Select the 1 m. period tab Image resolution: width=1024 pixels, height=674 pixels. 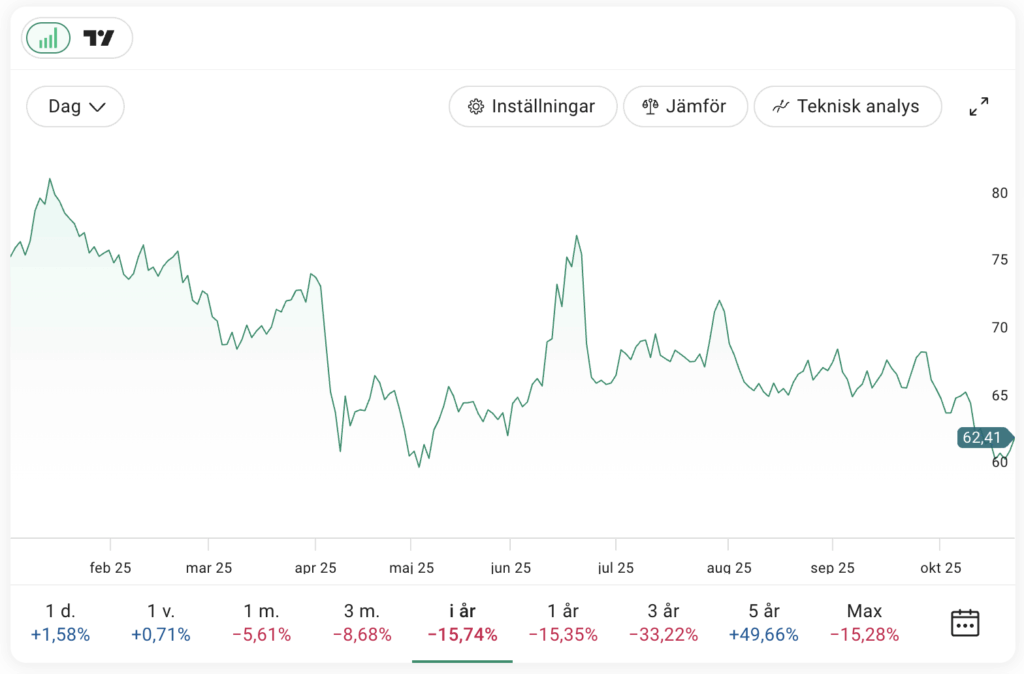click(x=261, y=622)
